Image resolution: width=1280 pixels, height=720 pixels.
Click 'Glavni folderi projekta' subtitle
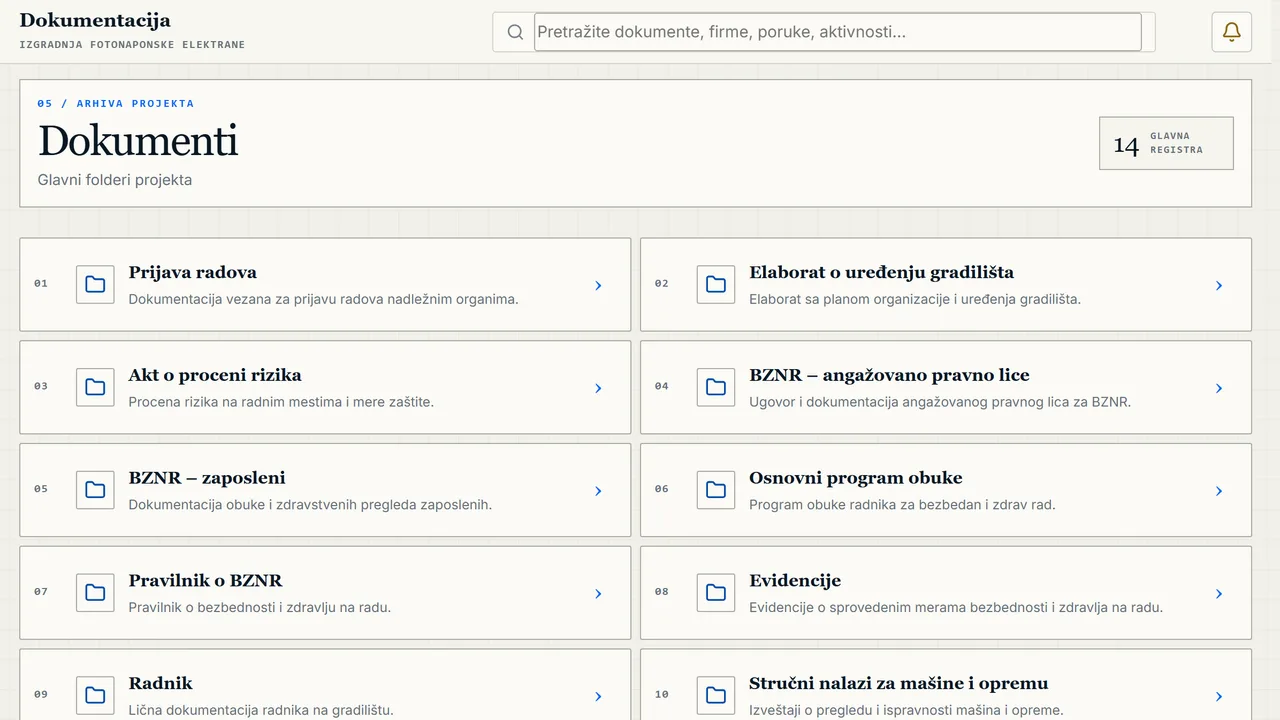(115, 180)
